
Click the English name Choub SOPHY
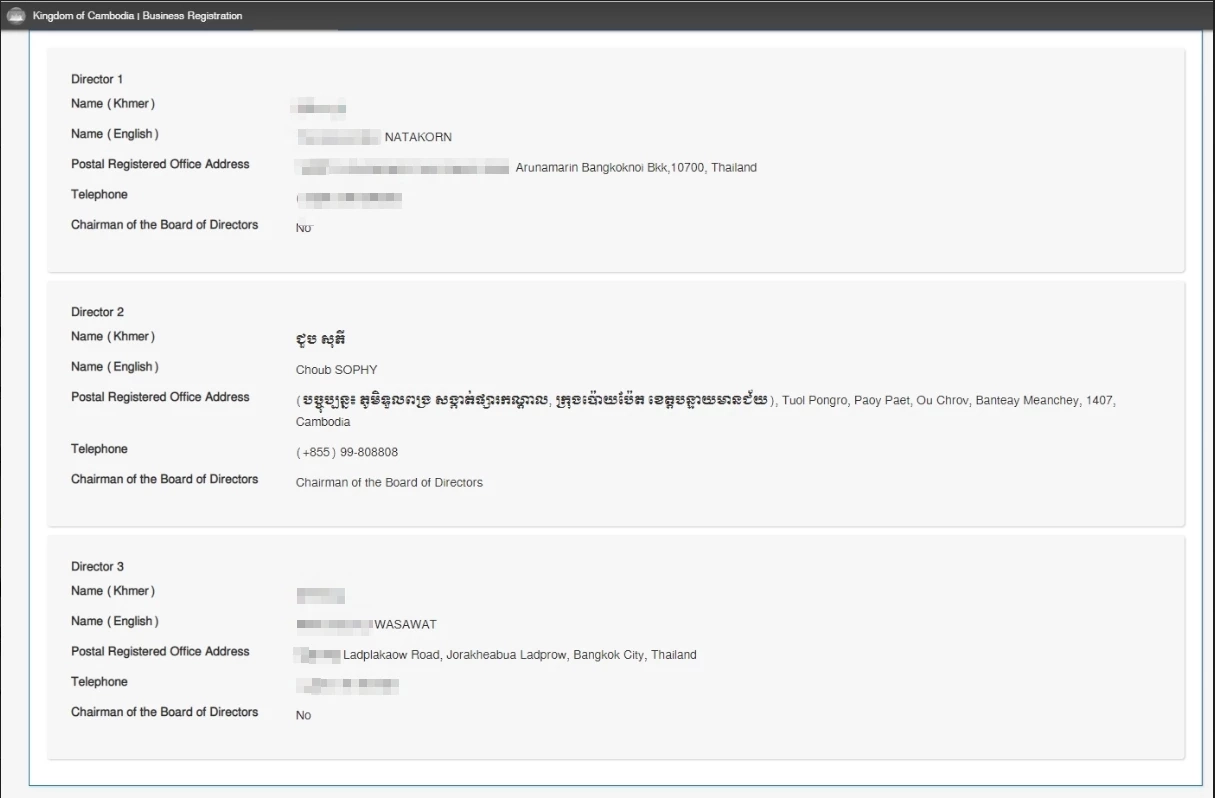[x=336, y=370]
